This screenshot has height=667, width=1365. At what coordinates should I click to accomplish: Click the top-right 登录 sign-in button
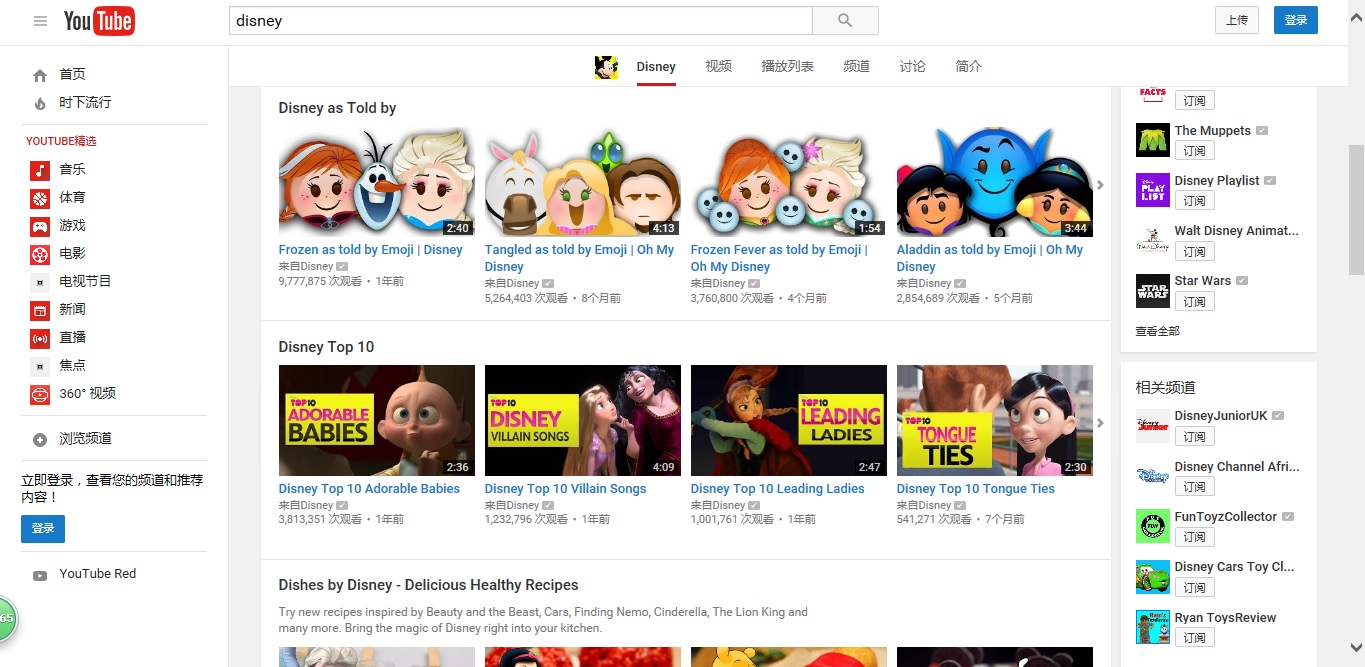point(1296,20)
